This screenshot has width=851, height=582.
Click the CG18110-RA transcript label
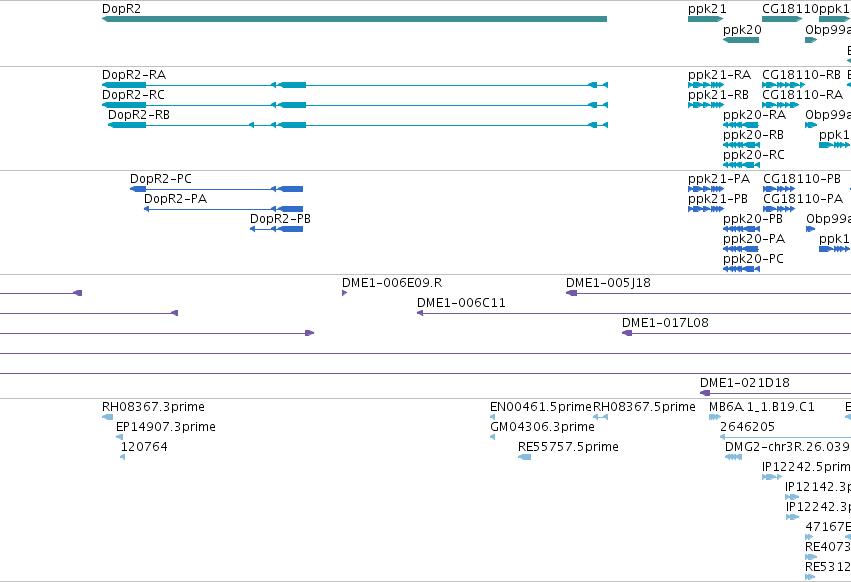(x=802, y=95)
